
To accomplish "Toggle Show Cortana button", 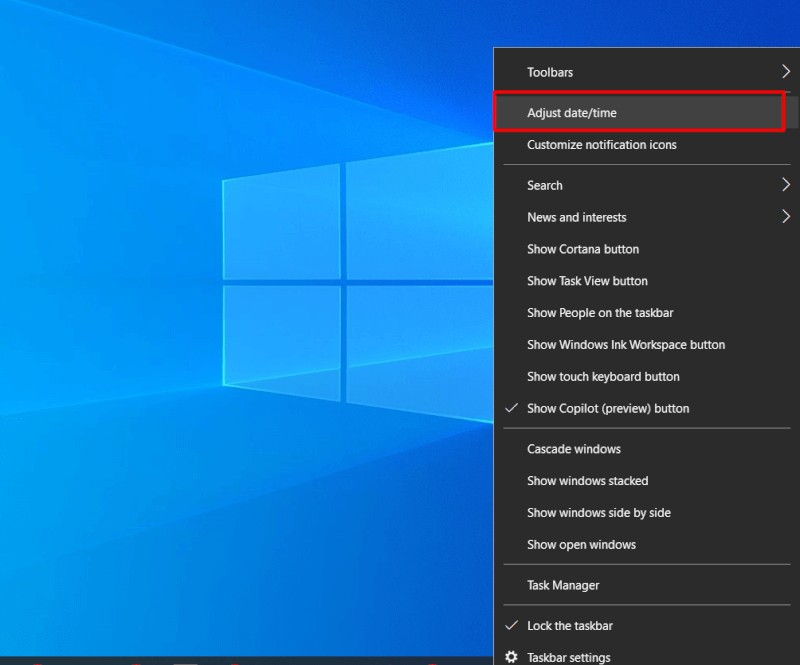I will coord(646,249).
